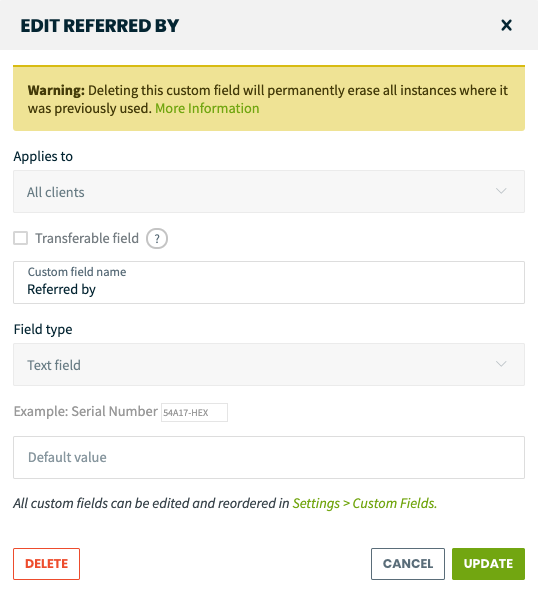The height and width of the screenshot is (594, 538).
Task: Delete this custom field
Action: coord(47,564)
